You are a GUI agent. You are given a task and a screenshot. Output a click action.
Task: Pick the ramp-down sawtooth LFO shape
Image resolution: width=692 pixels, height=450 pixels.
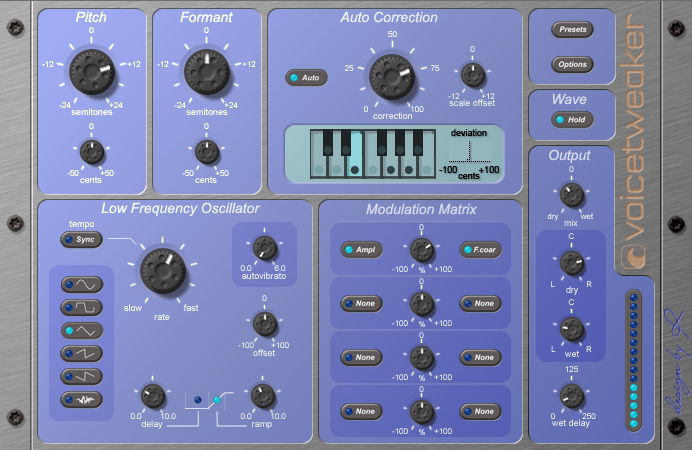pyautogui.click(x=82, y=376)
